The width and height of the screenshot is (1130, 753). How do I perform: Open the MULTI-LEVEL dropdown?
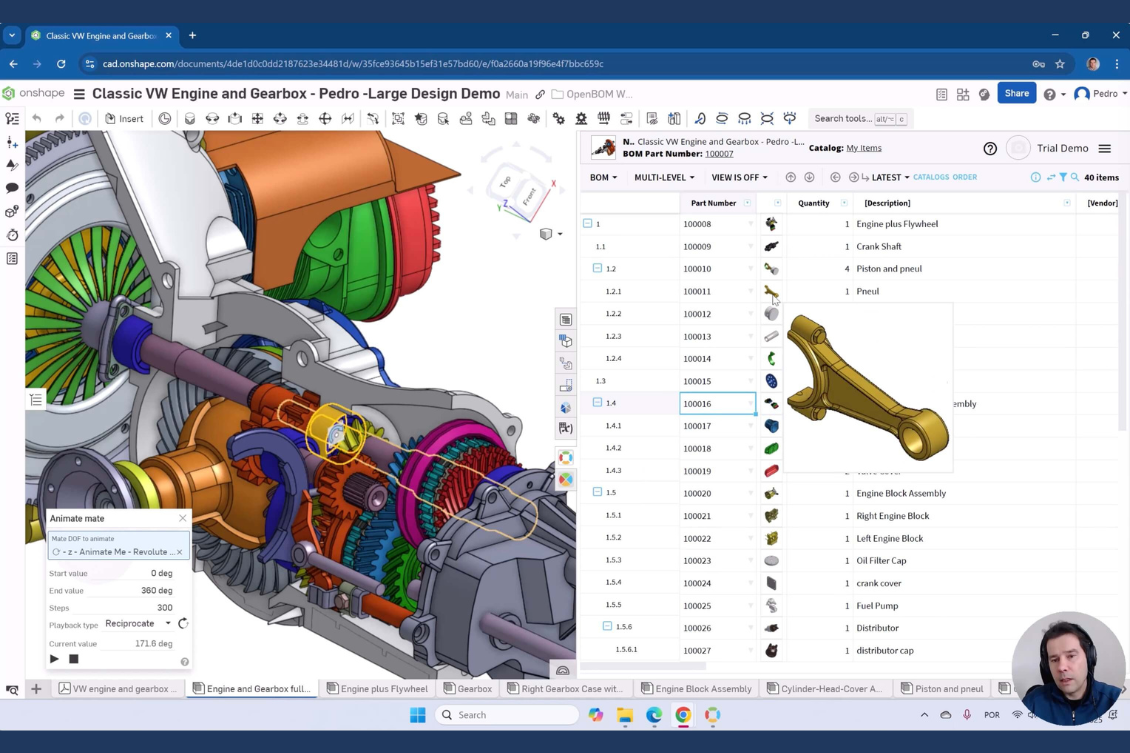click(x=664, y=177)
